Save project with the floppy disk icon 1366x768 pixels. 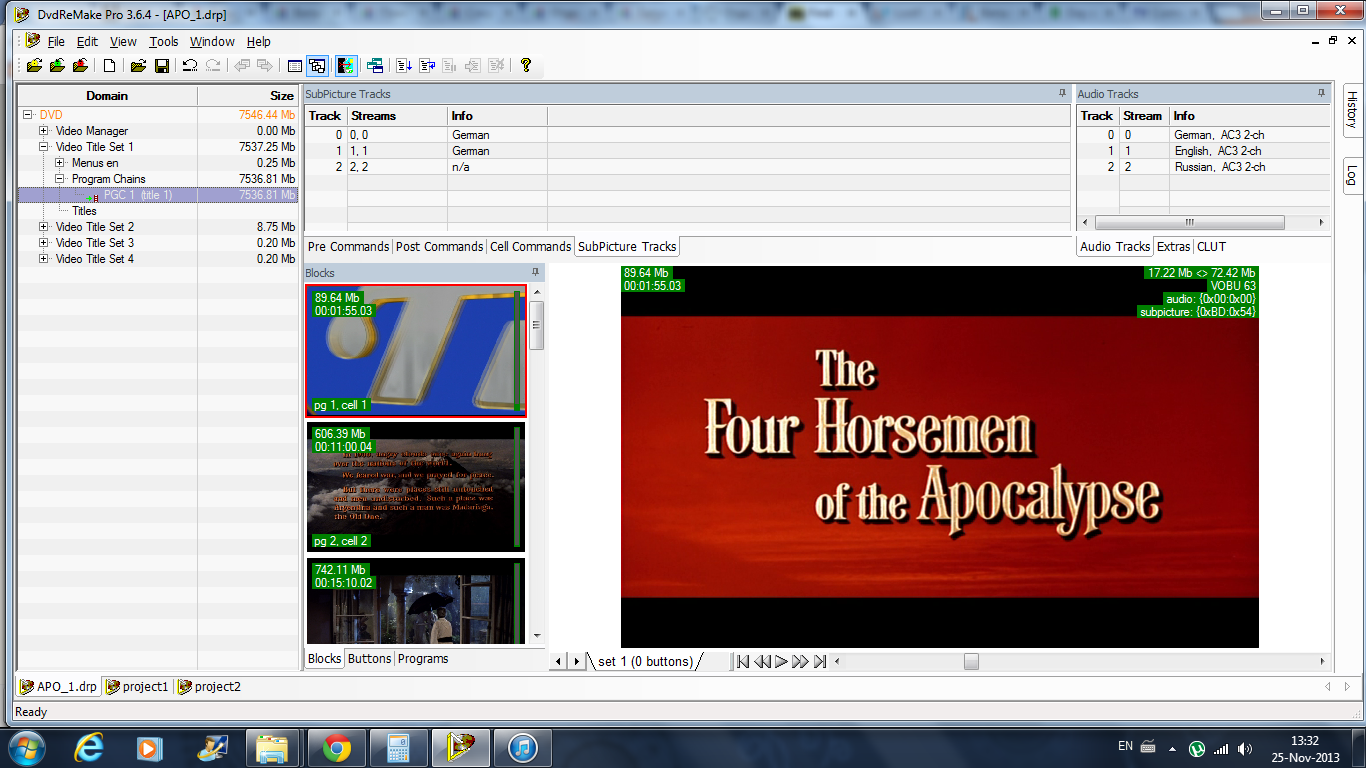tap(161, 66)
